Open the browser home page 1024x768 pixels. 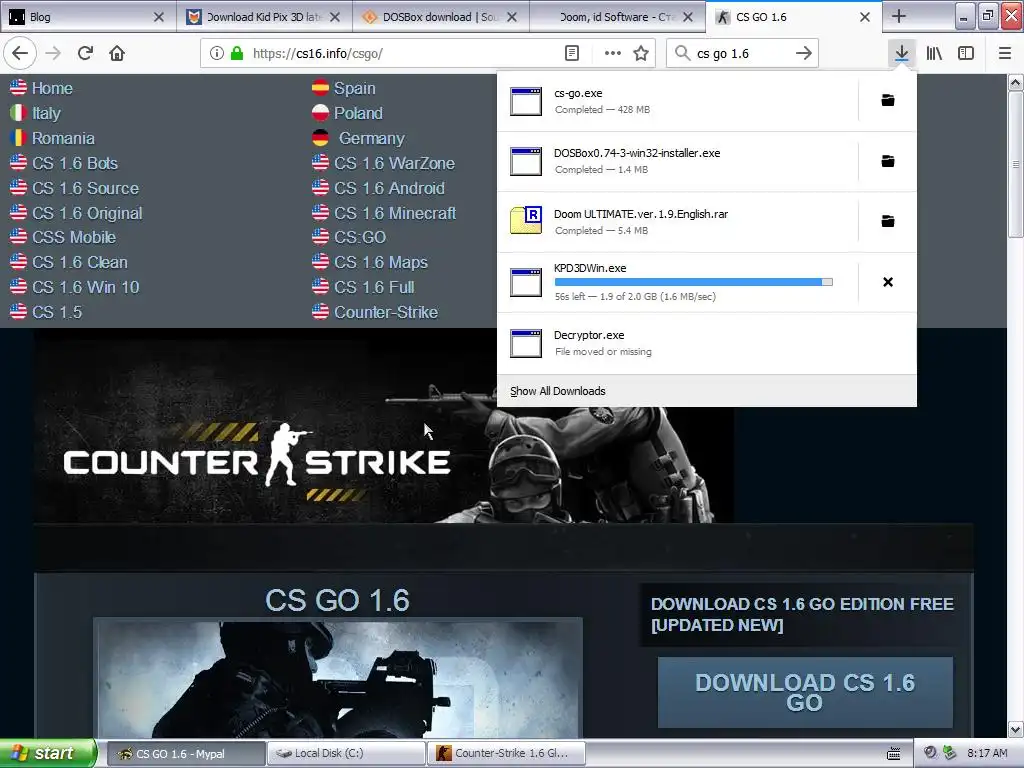click(117, 54)
